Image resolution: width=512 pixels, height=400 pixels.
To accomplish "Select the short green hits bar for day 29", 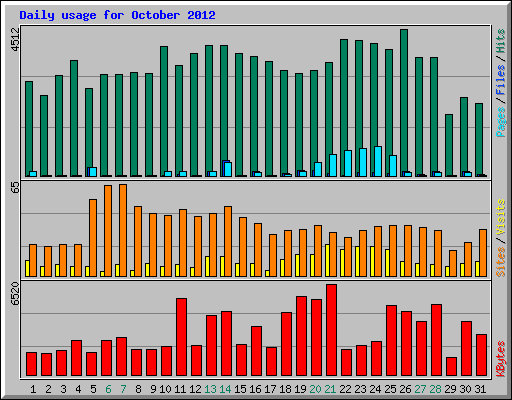I will 449,145.
